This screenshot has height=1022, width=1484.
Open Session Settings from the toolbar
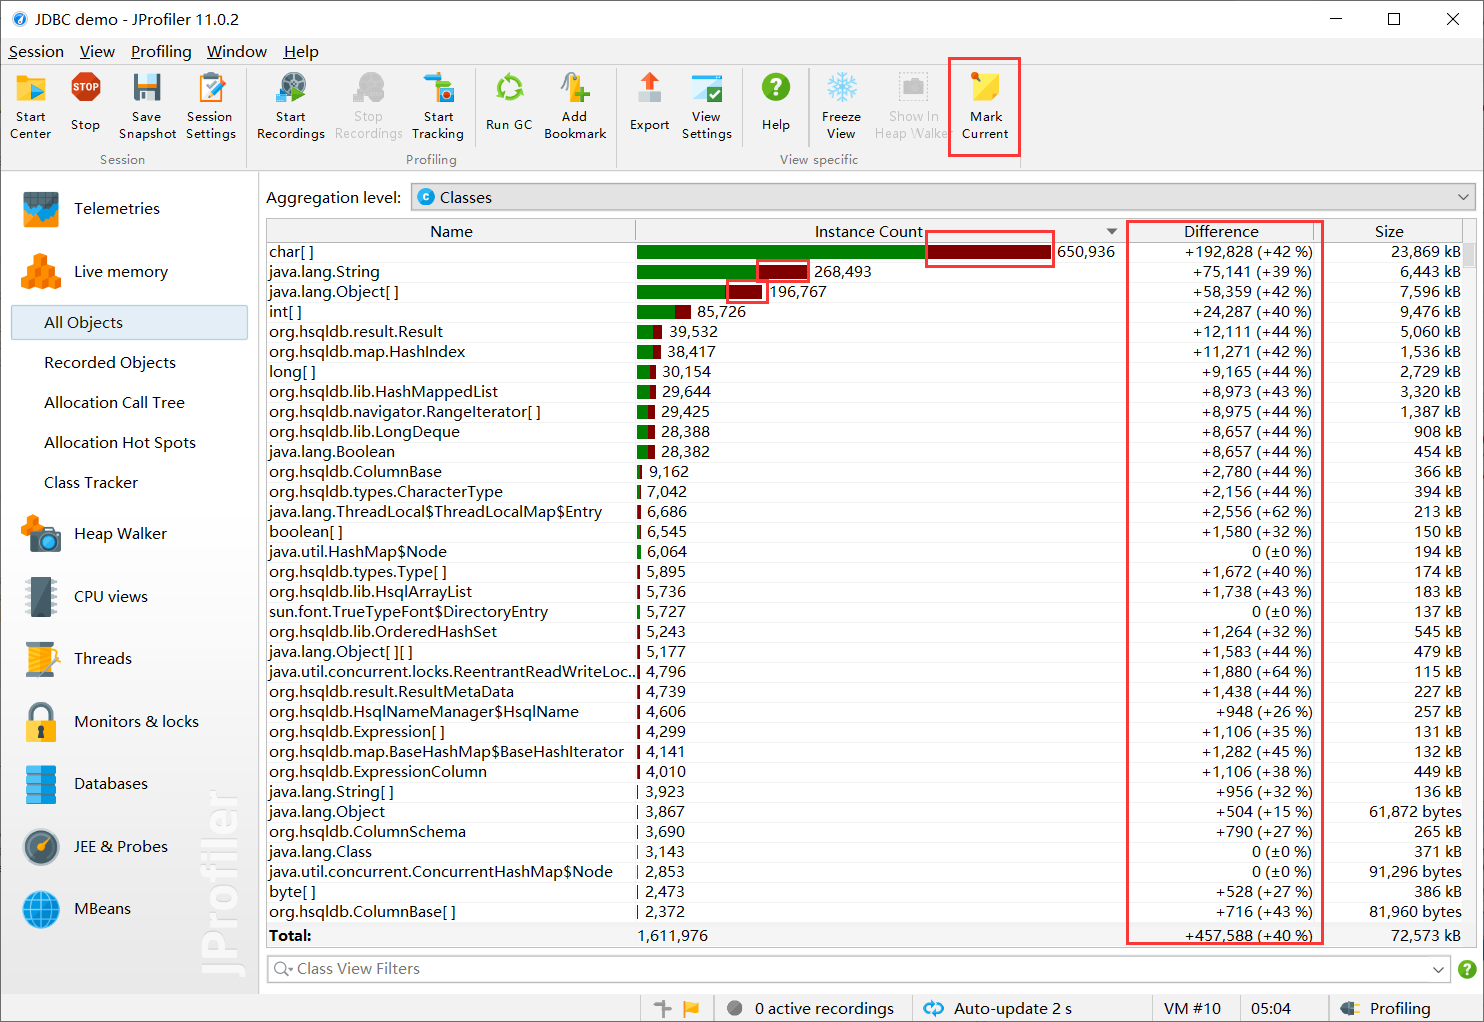(211, 105)
